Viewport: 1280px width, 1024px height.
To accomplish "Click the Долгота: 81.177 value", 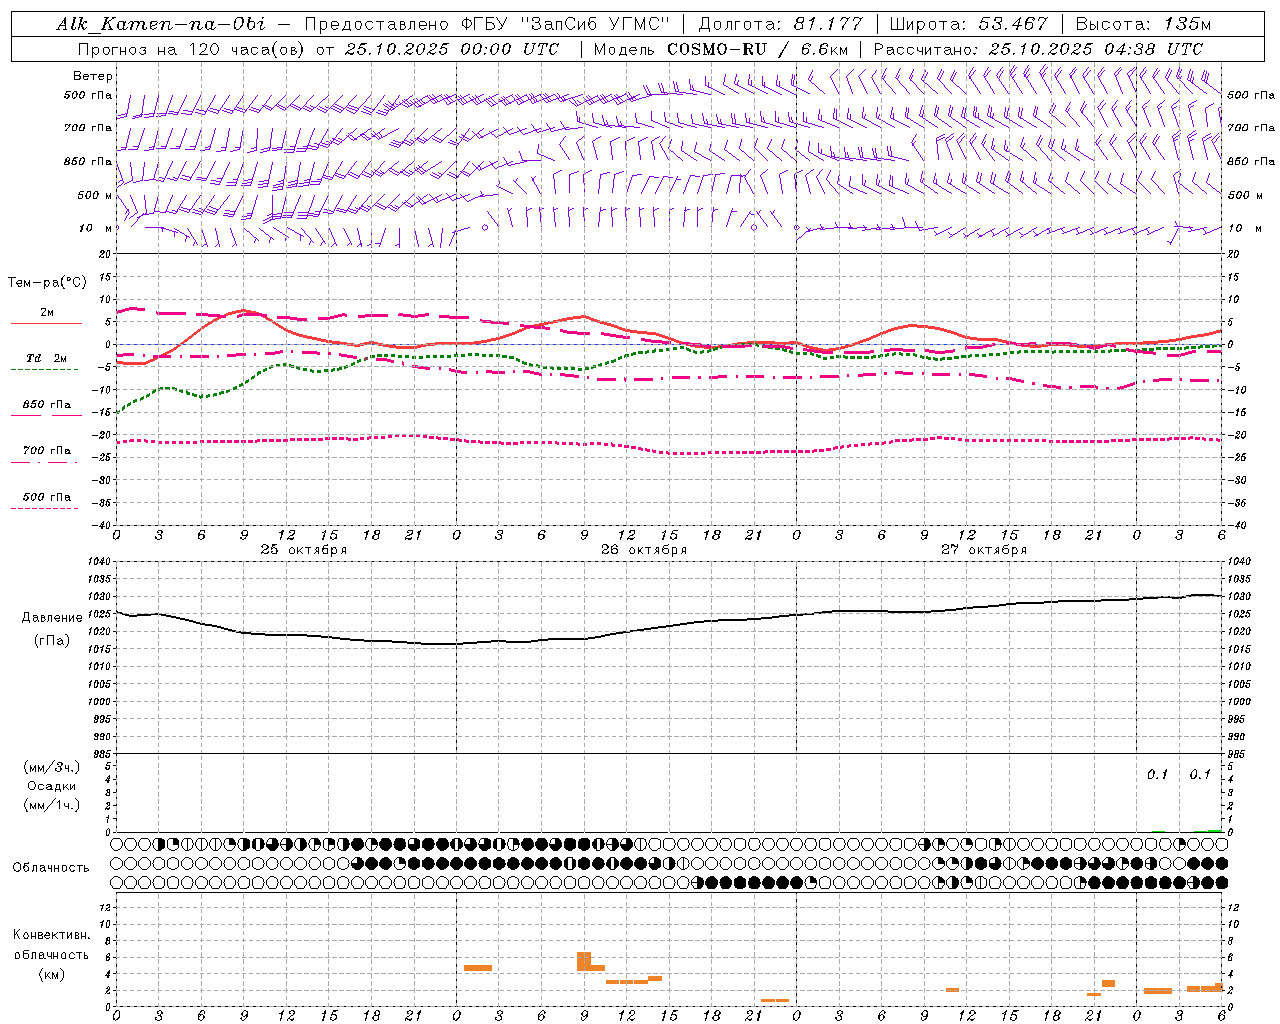I will [780, 24].
